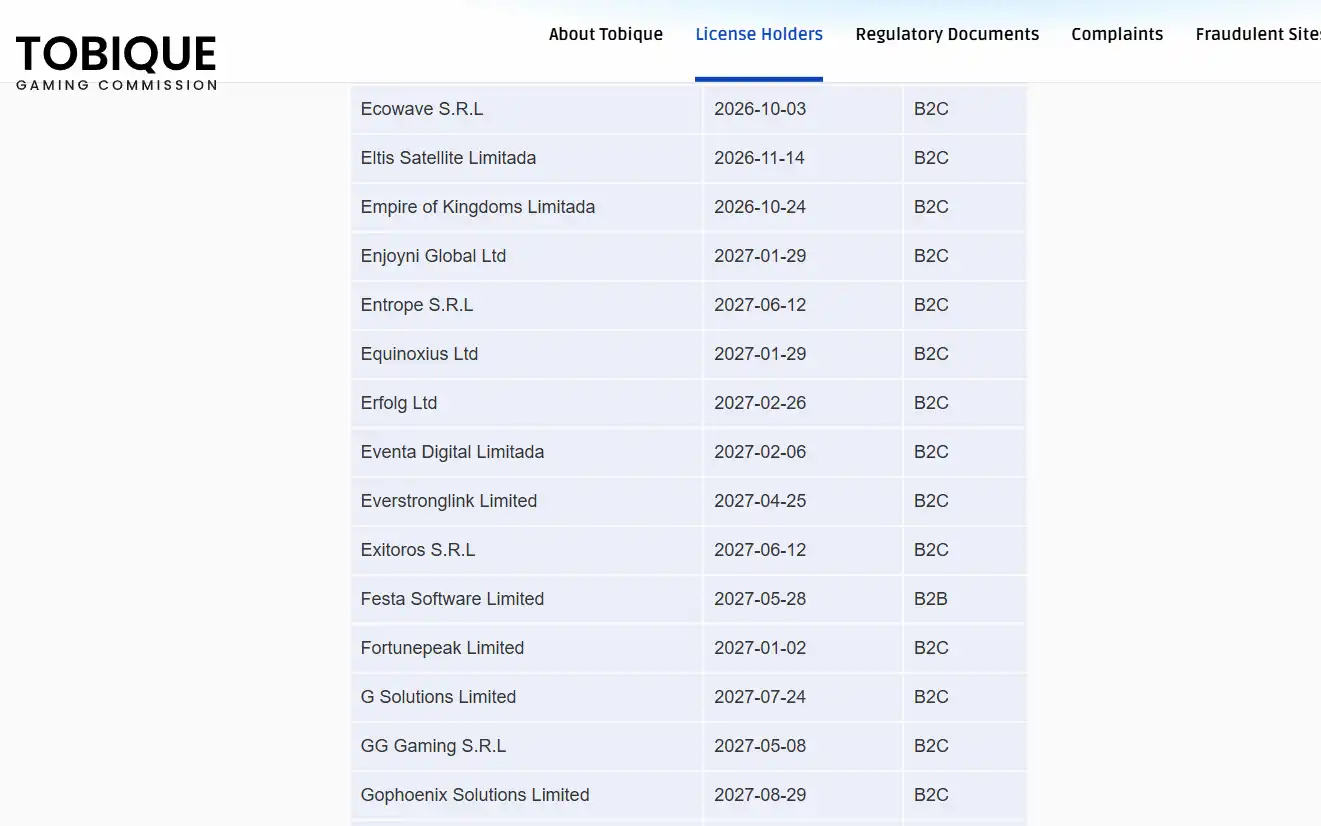This screenshot has height=826, width=1321.
Task: Click B2C in Fortunepeak Limited row
Action: pos(931,648)
